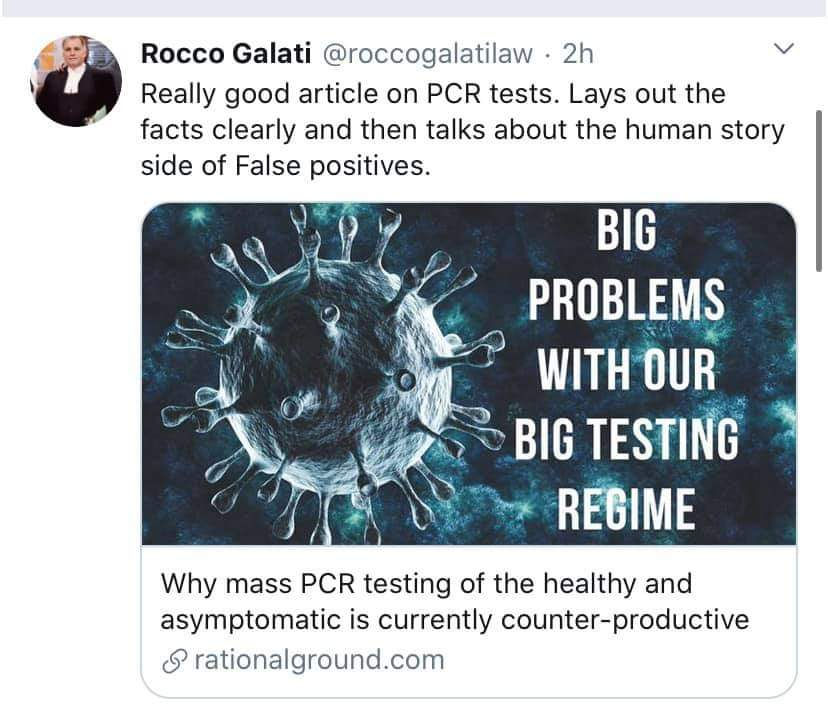Visit the @roccogalatilaw handle
Image resolution: width=828 pixels, height=708 pixels.
(x=427, y=54)
